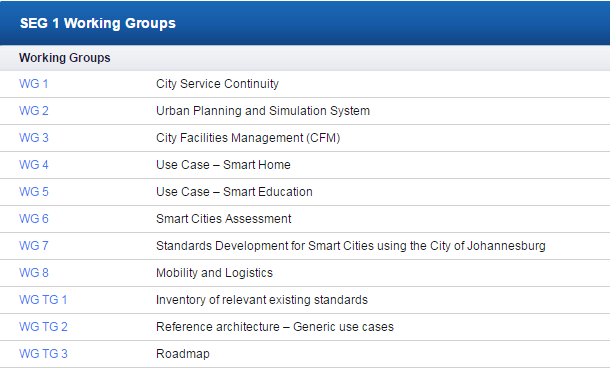Image resolution: width=610 pixels, height=368 pixels.
Task: Click the Working Groups column heading
Action: pyautogui.click(x=65, y=58)
